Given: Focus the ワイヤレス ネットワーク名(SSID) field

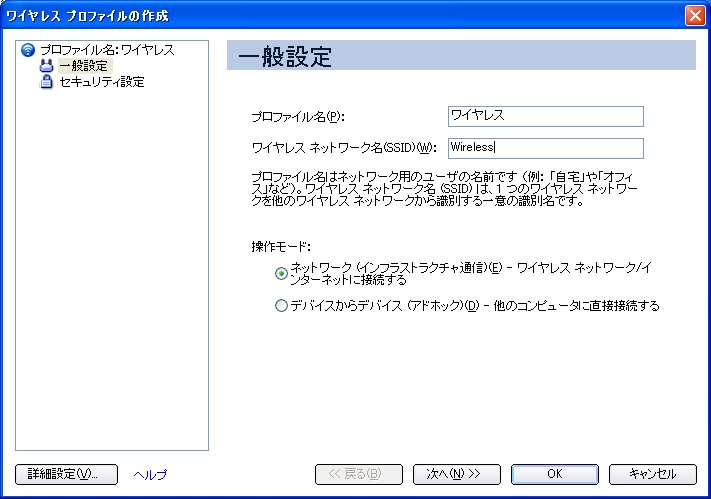Looking at the screenshot, I should click(x=545, y=148).
